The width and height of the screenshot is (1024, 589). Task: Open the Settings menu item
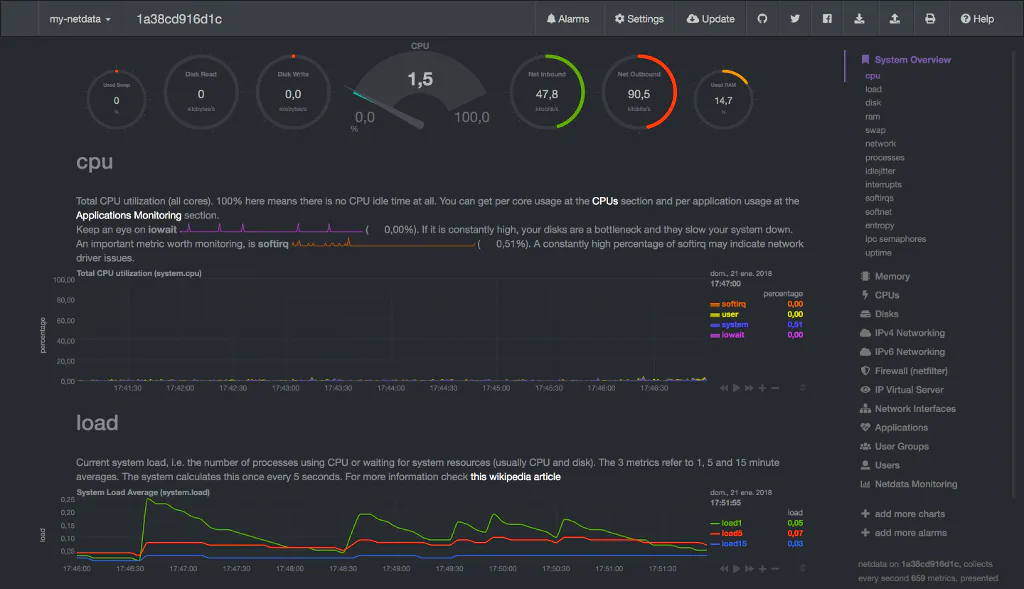point(639,19)
